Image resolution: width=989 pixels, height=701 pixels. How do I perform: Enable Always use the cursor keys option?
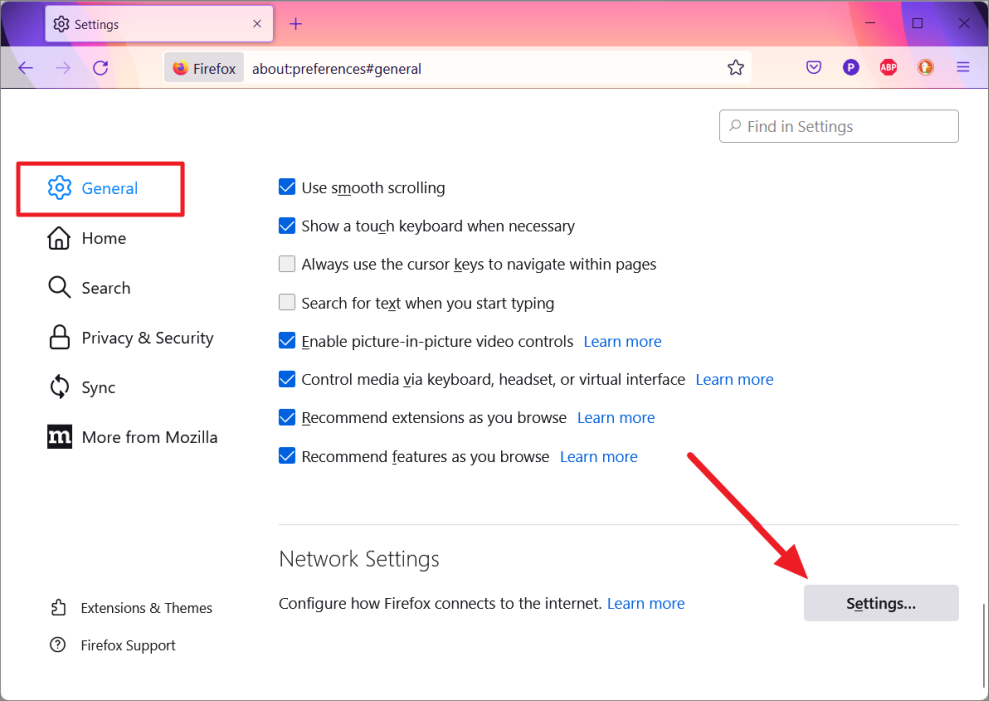click(x=287, y=264)
